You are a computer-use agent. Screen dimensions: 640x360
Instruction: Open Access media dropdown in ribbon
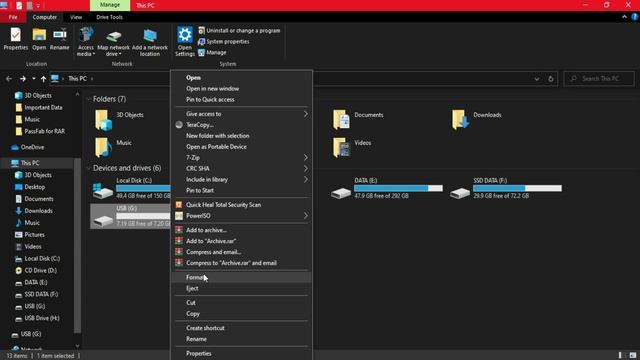click(86, 42)
